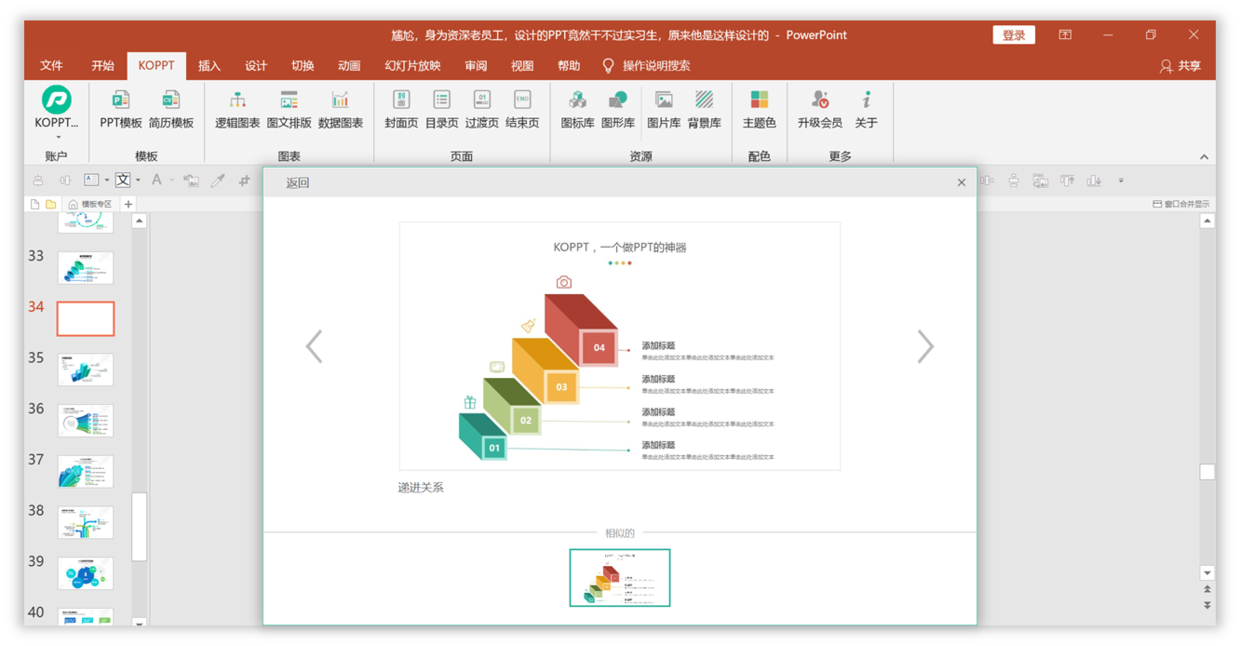Click the replace picture icon in quick toolbar
1240x646 pixels.
coord(191,181)
